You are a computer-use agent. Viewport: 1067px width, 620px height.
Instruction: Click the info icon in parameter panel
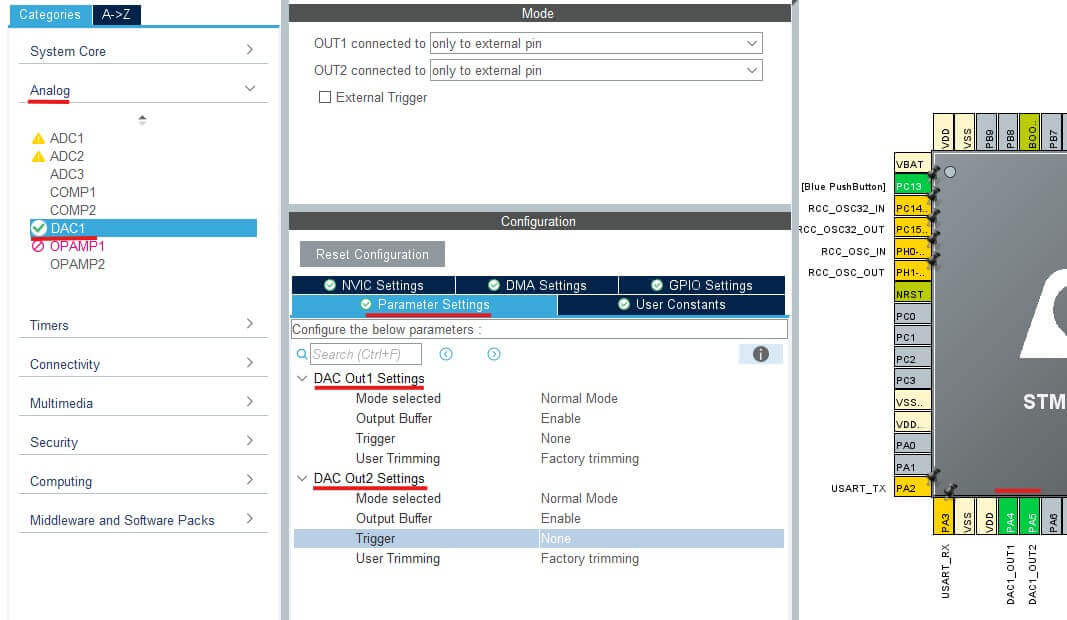click(760, 354)
